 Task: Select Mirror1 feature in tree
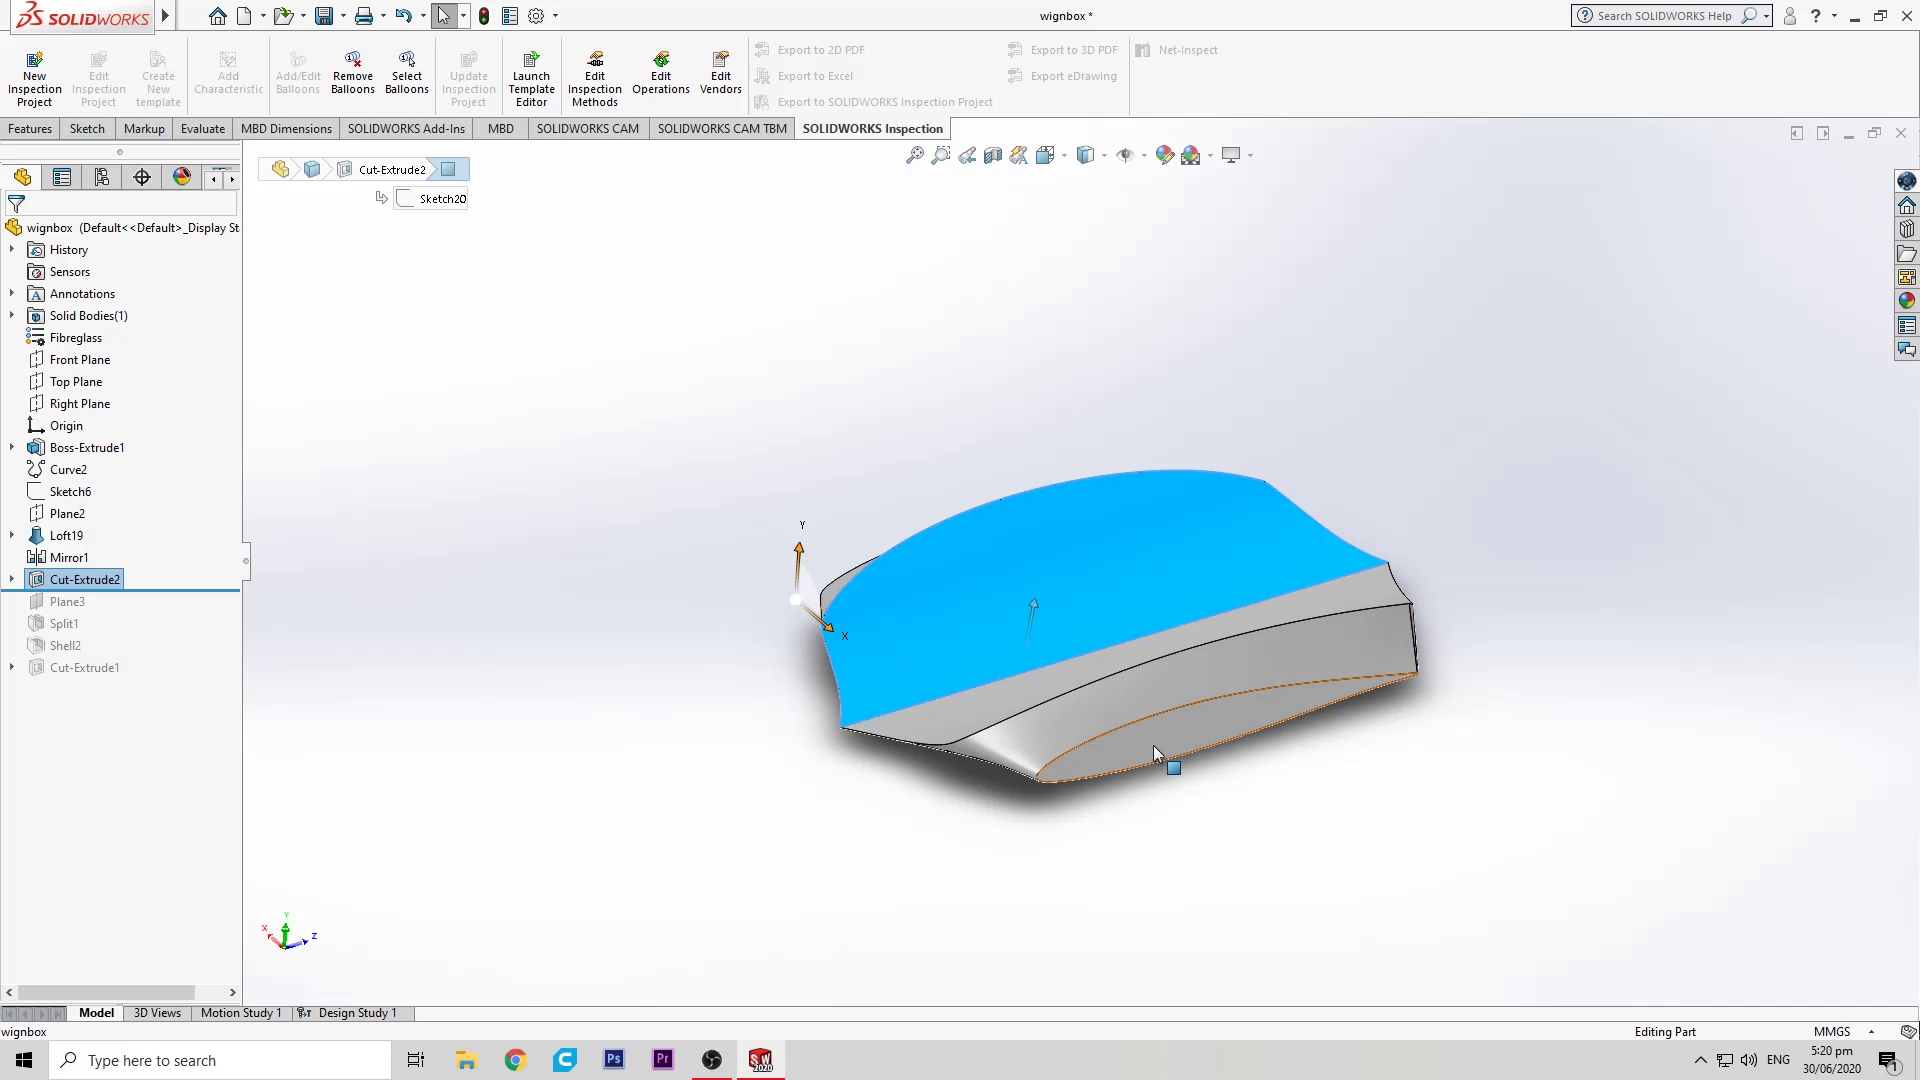click(x=69, y=558)
